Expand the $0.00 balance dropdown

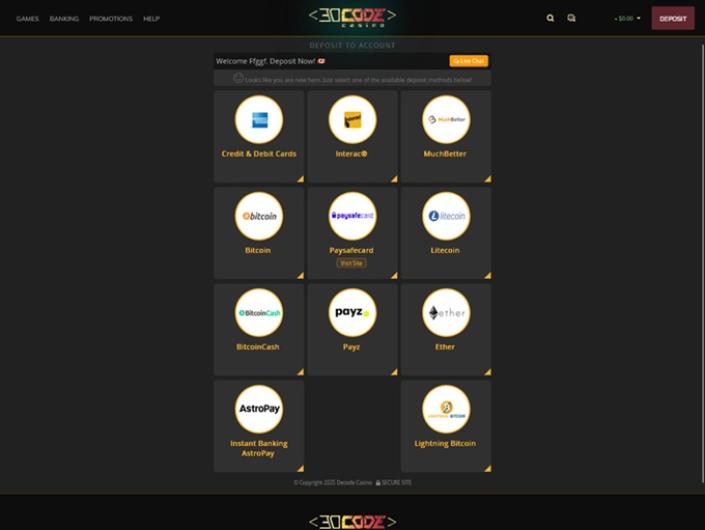(627, 18)
